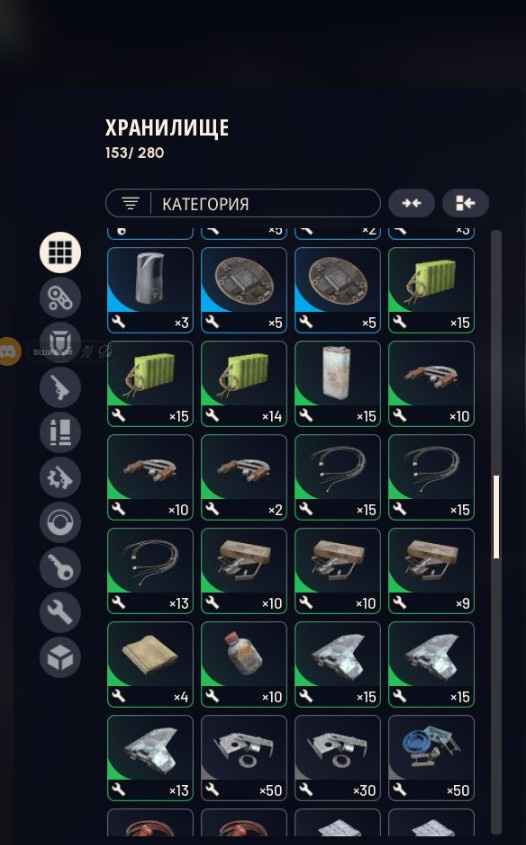The width and height of the screenshot is (526, 845).
Task: Click the sort into storage arrow button
Action: click(466, 203)
